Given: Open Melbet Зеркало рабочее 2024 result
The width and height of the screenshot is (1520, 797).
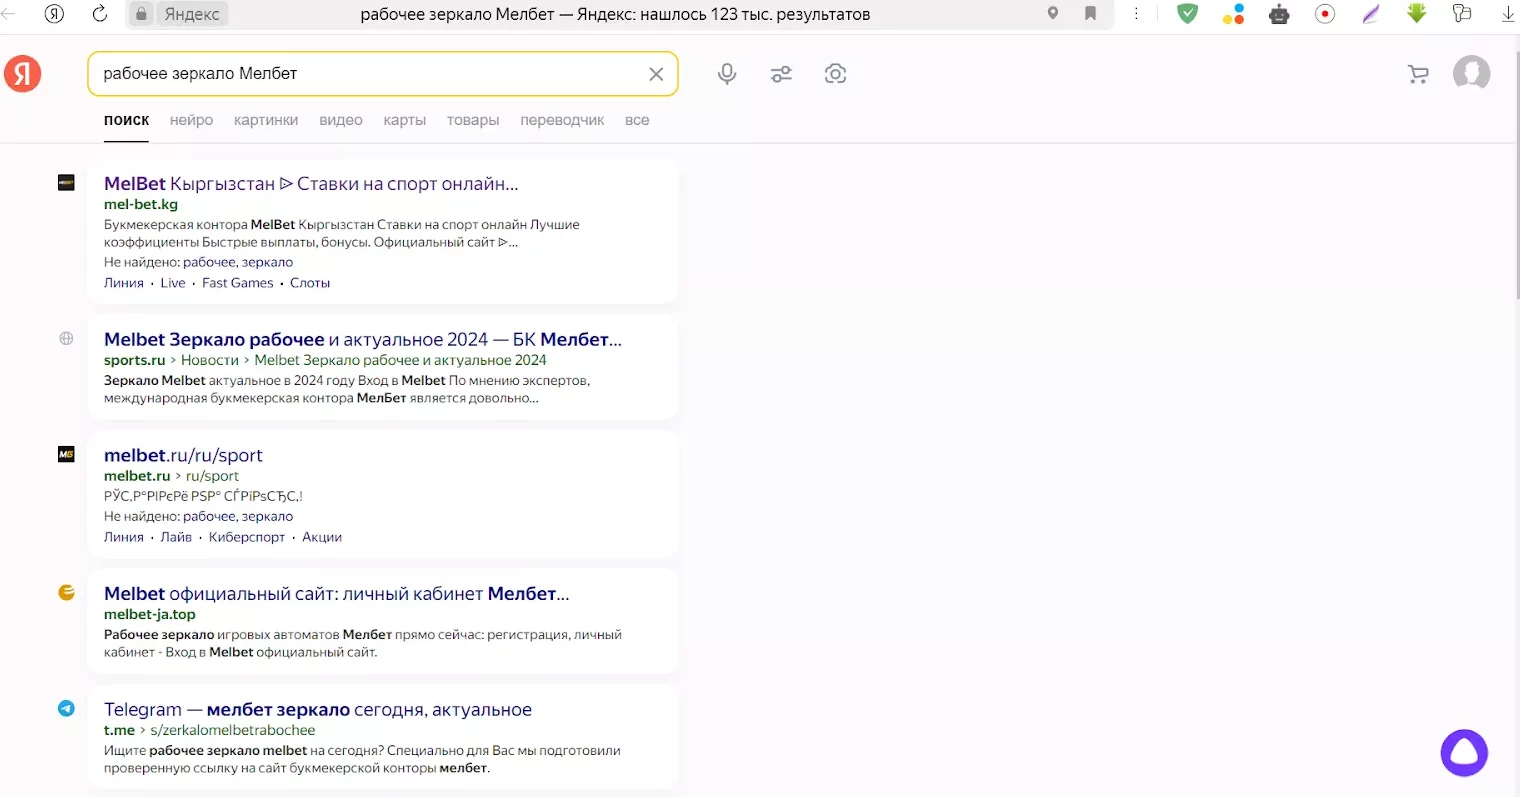Looking at the screenshot, I should (363, 339).
